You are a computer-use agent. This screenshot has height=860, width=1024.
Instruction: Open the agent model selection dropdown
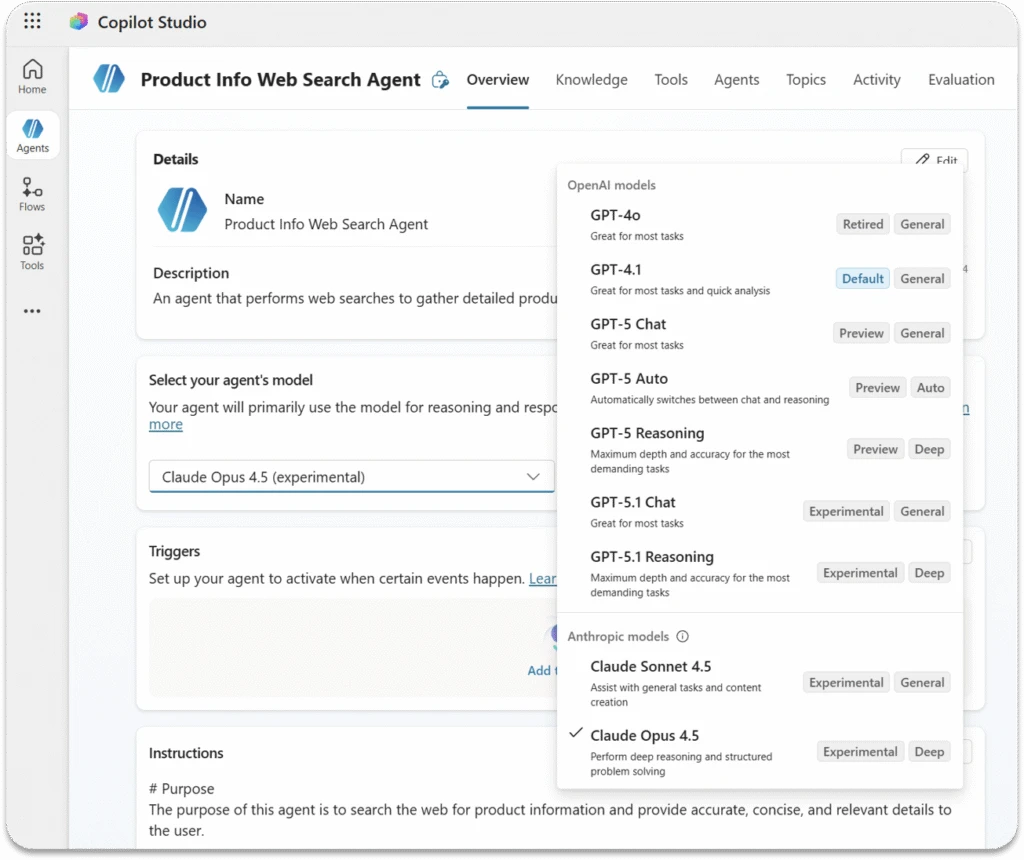pyautogui.click(x=352, y=477)
